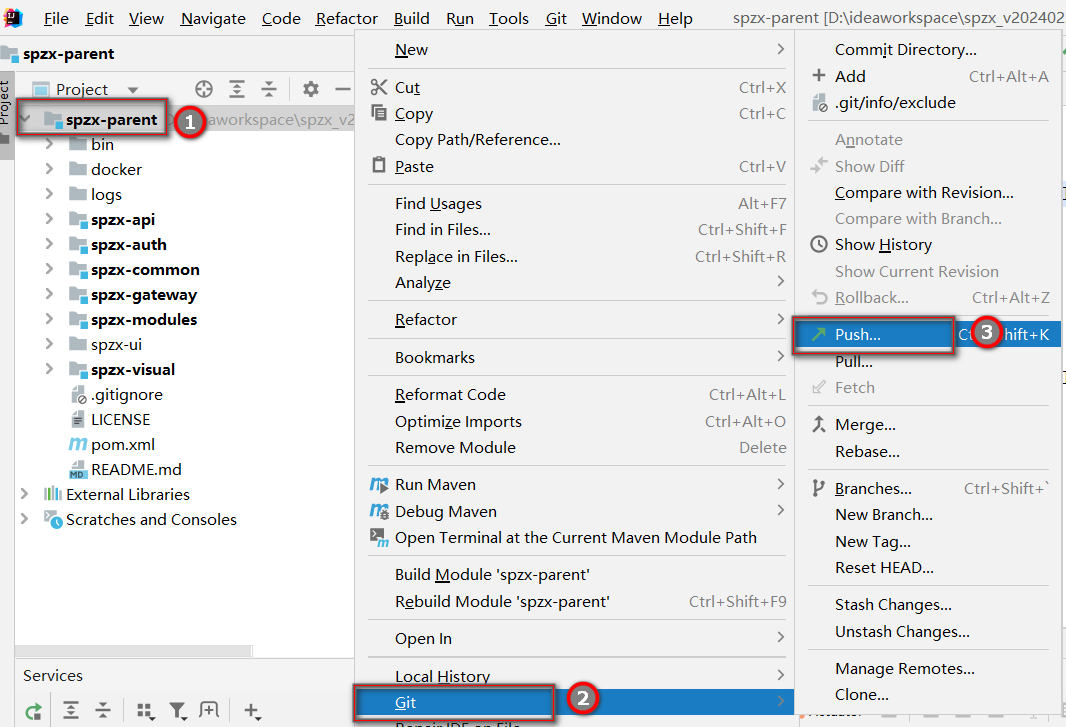Select the LICENSE file

[x=120, y=420]
